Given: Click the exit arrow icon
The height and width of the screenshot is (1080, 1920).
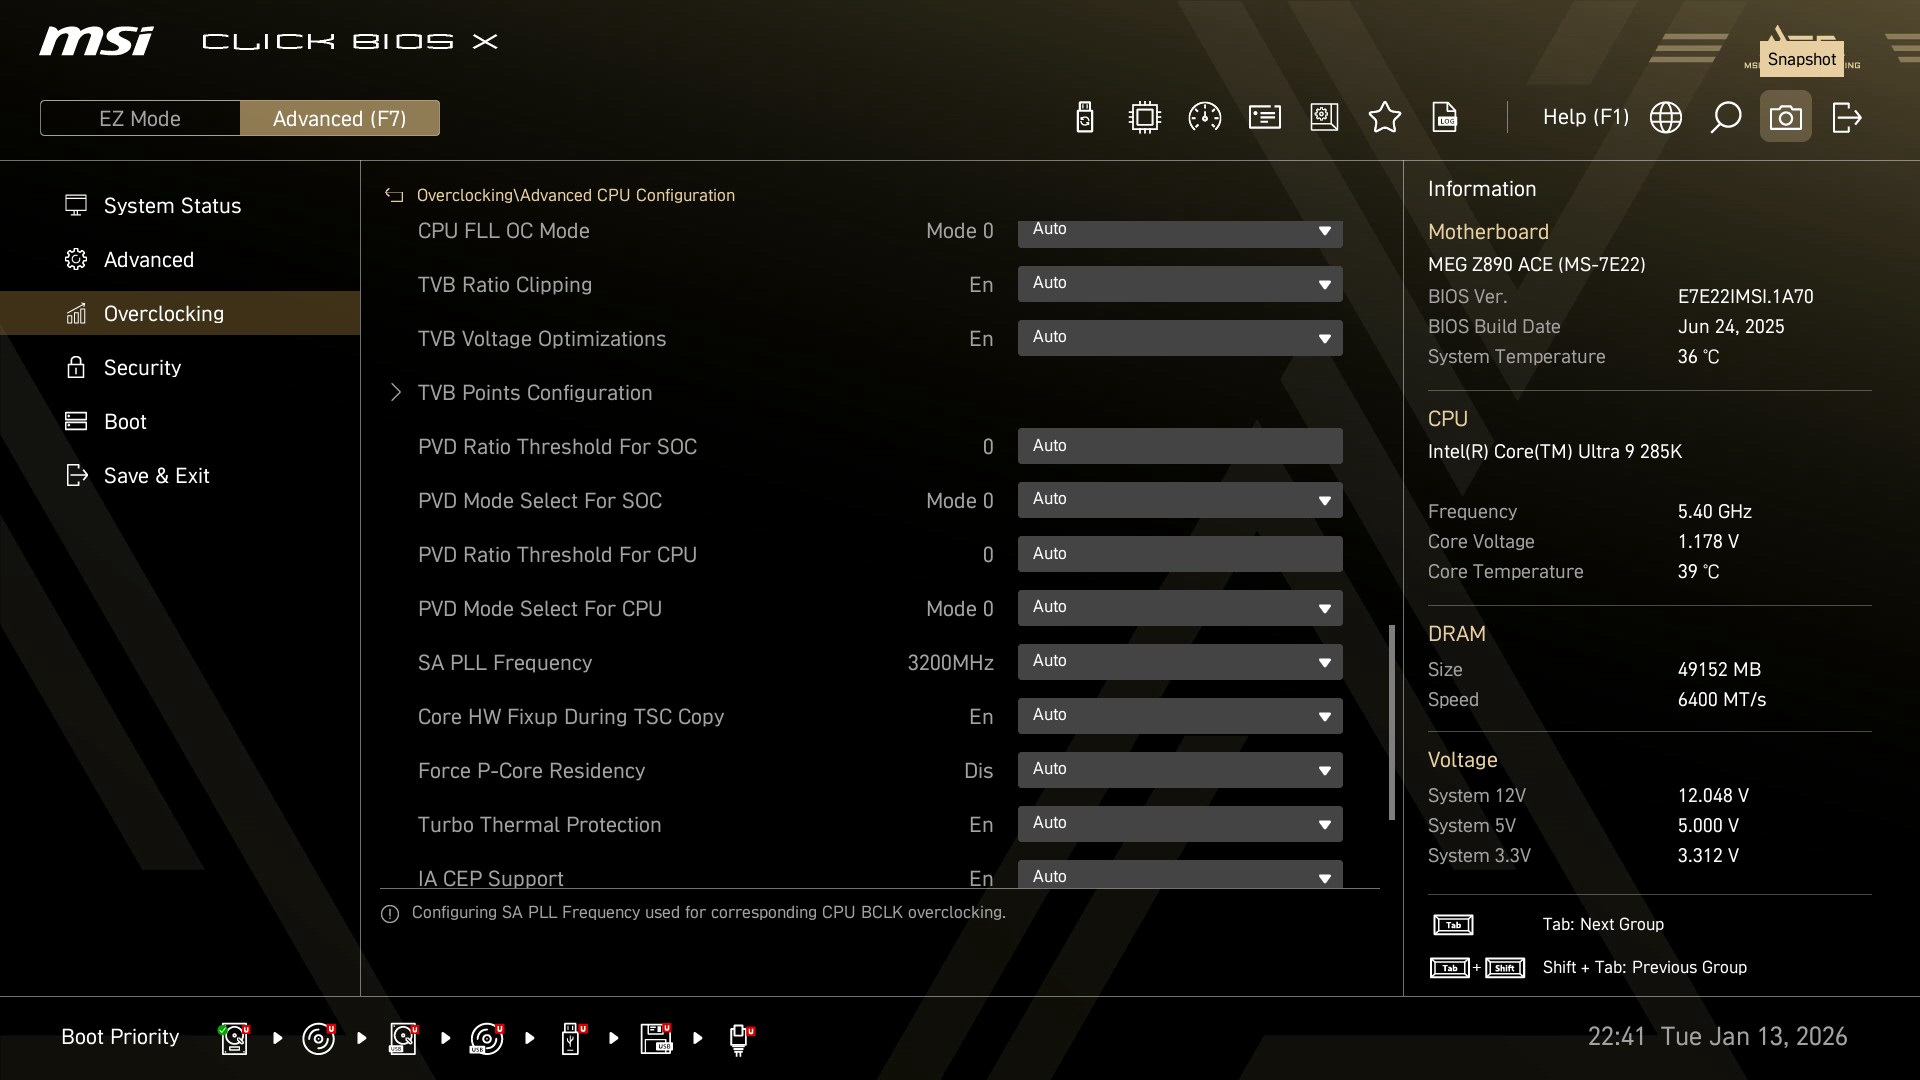Looking at the screenshot, I should tap(1846, 118).
